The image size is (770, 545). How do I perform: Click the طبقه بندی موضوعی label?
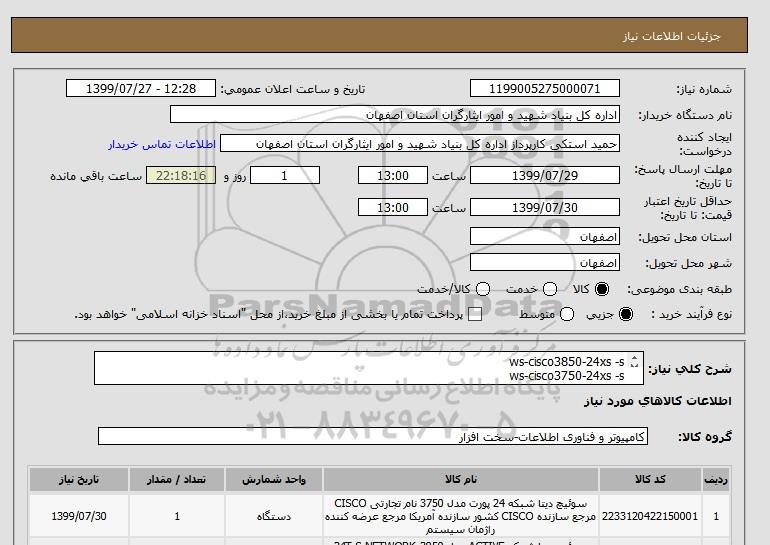680,289
